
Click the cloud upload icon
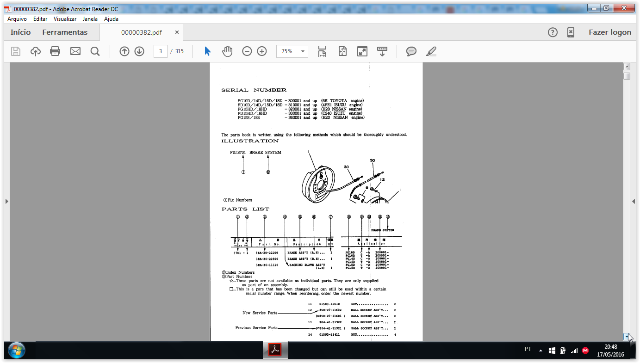click(36, 51)
